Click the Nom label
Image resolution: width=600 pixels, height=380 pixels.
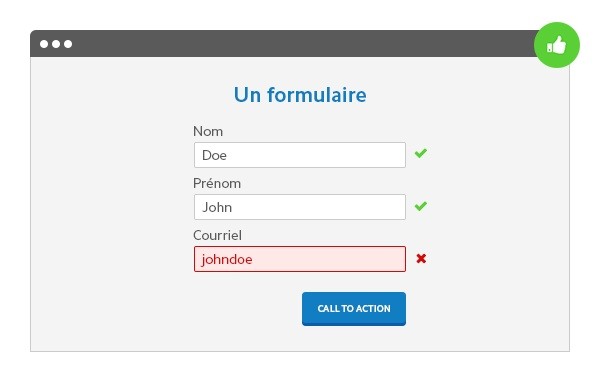(208, 131)
